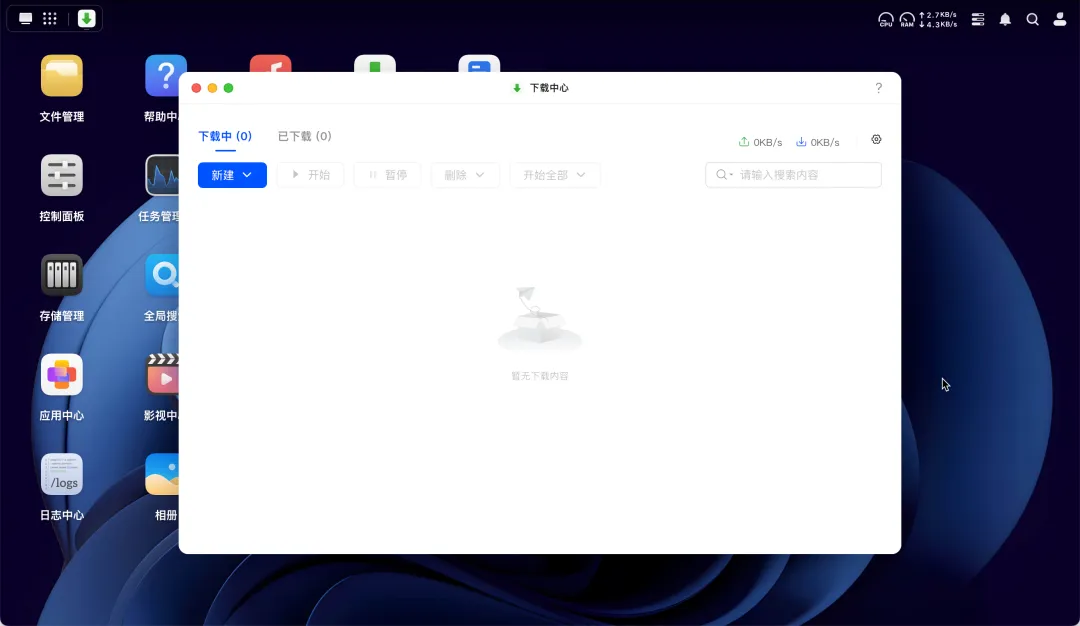Image resolution: width=1080 pixels, height=626 pixels.
Task: Select the download center icon in top bar
Action: click(86, 19)
